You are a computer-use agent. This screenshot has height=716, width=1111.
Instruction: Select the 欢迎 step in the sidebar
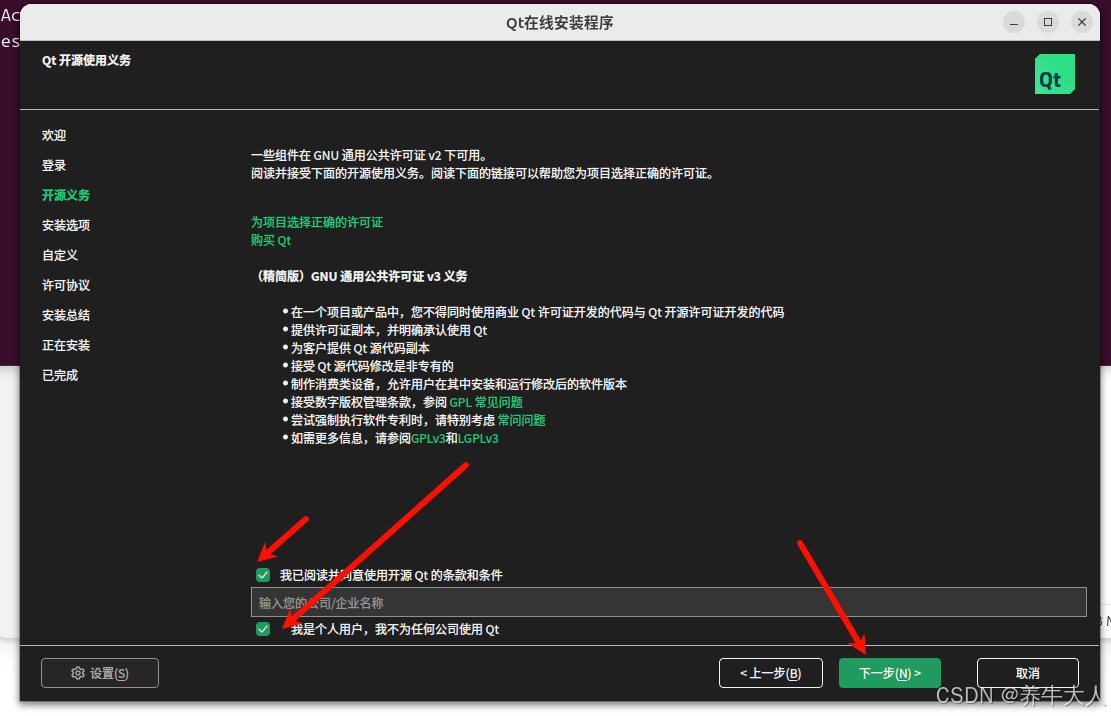54,135
